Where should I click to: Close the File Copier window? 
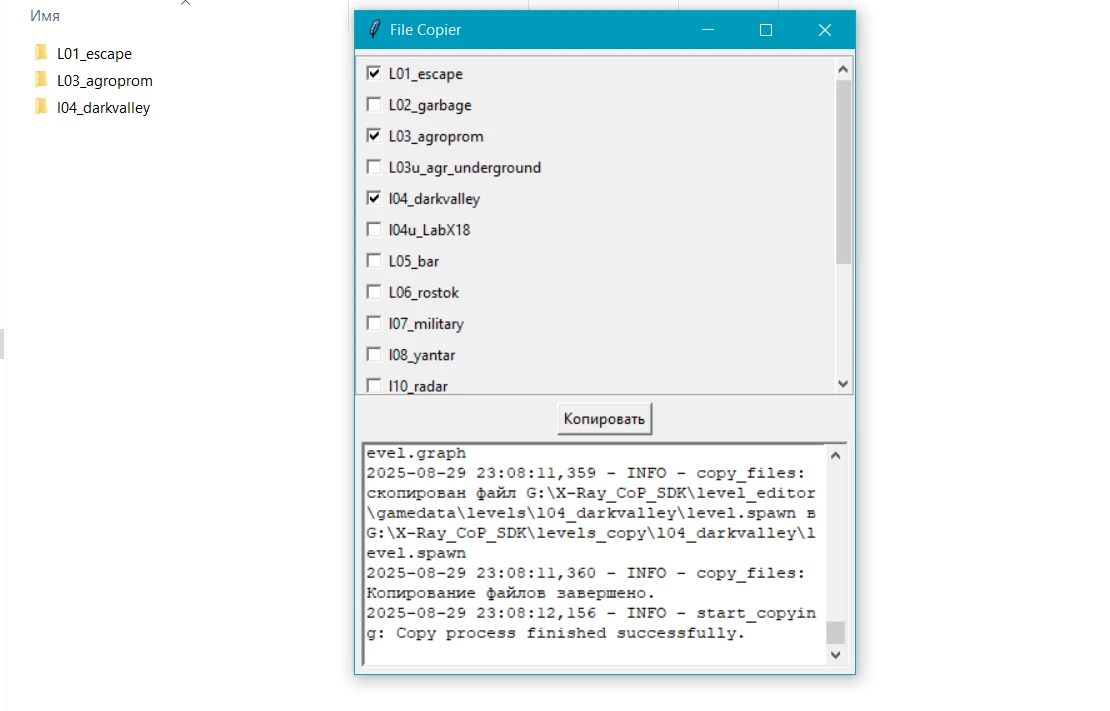click(825, 30)
